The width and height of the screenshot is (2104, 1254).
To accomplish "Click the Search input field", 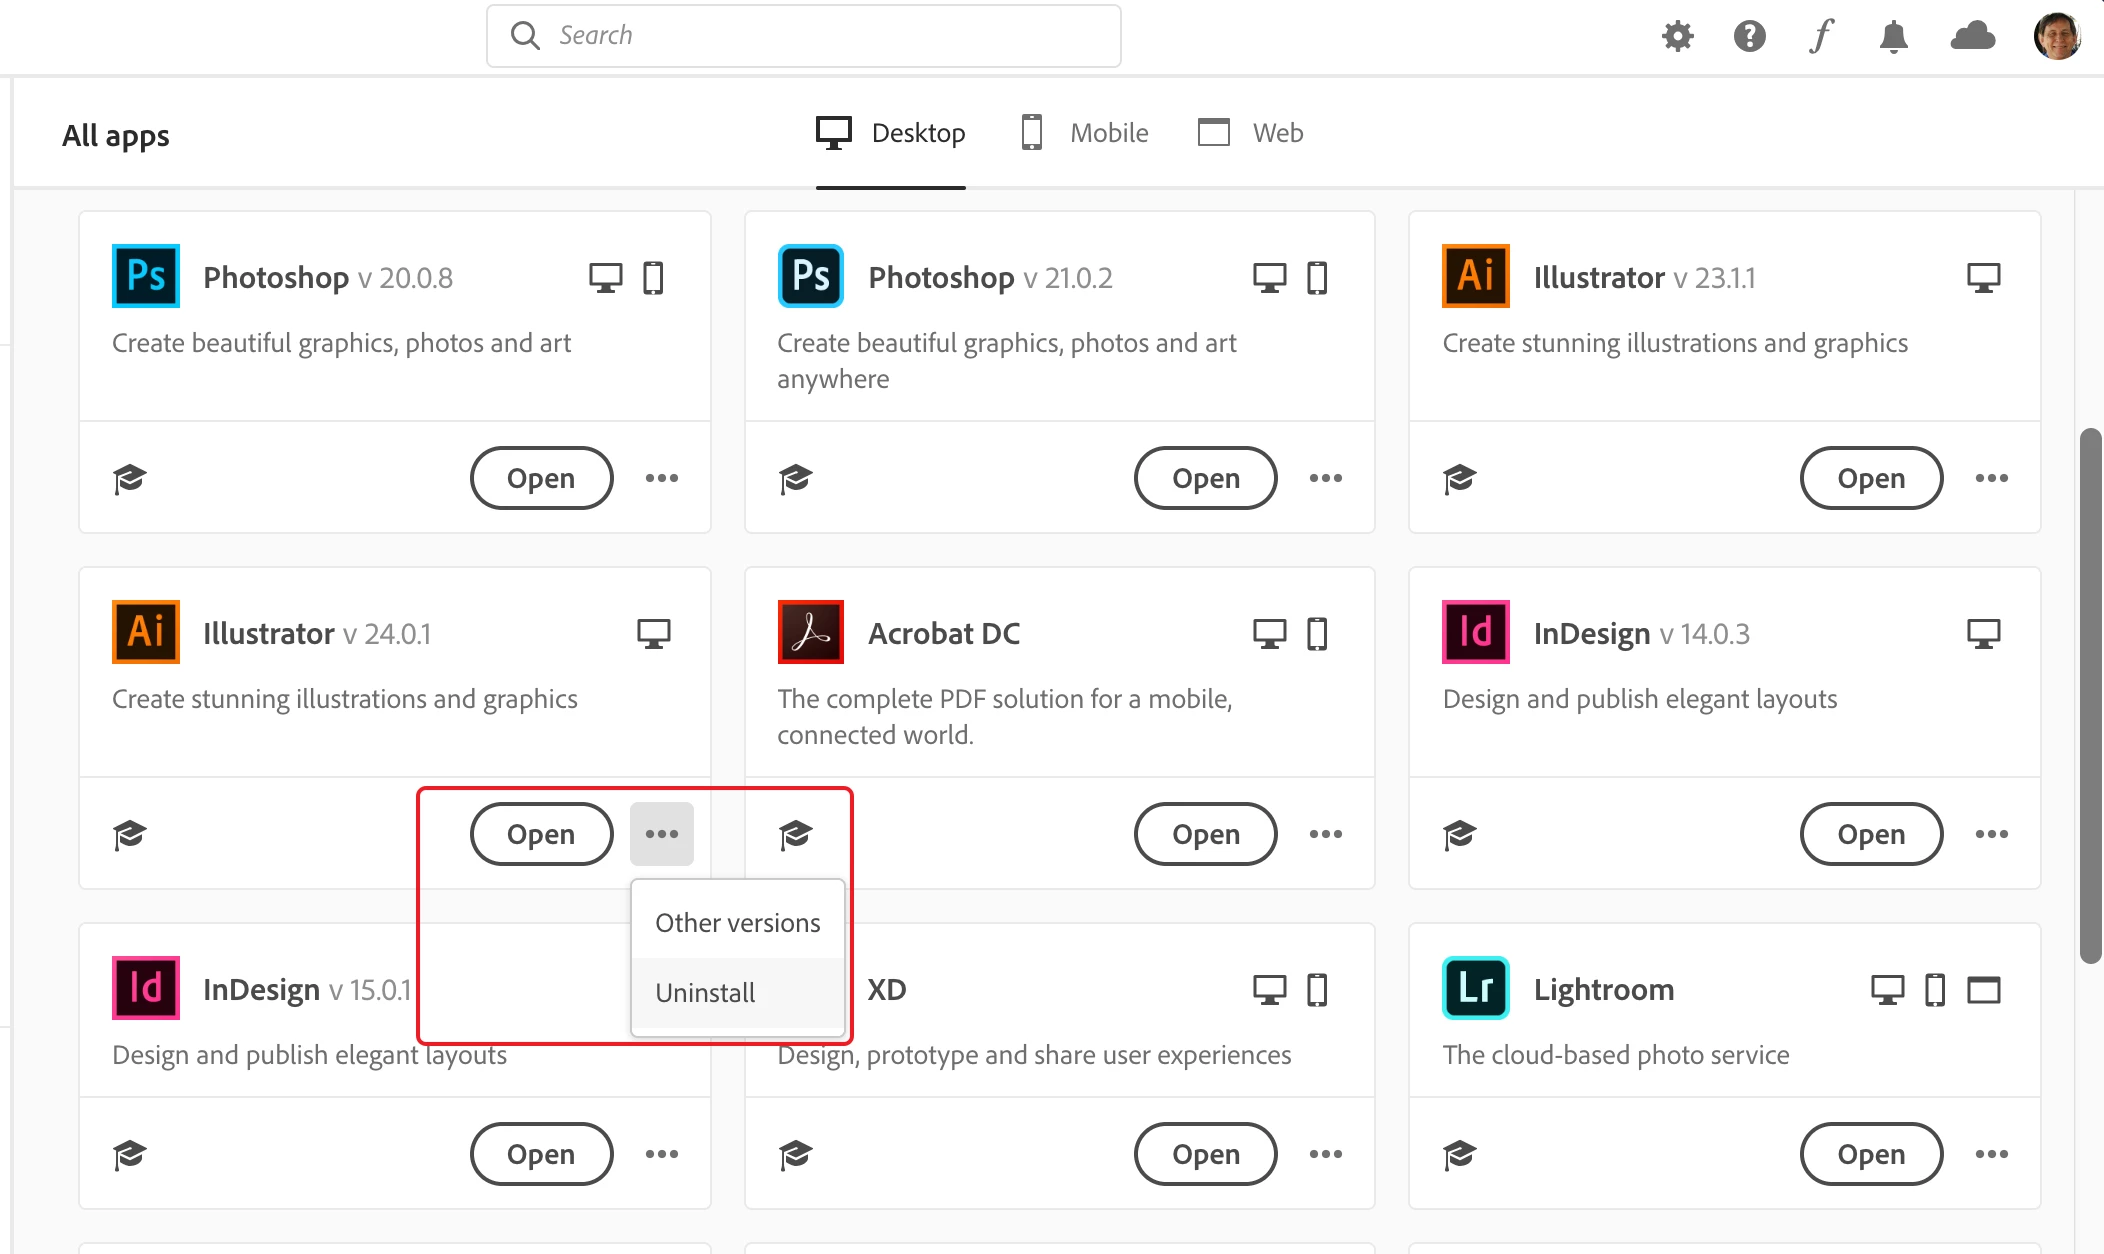I will [803, 36].
